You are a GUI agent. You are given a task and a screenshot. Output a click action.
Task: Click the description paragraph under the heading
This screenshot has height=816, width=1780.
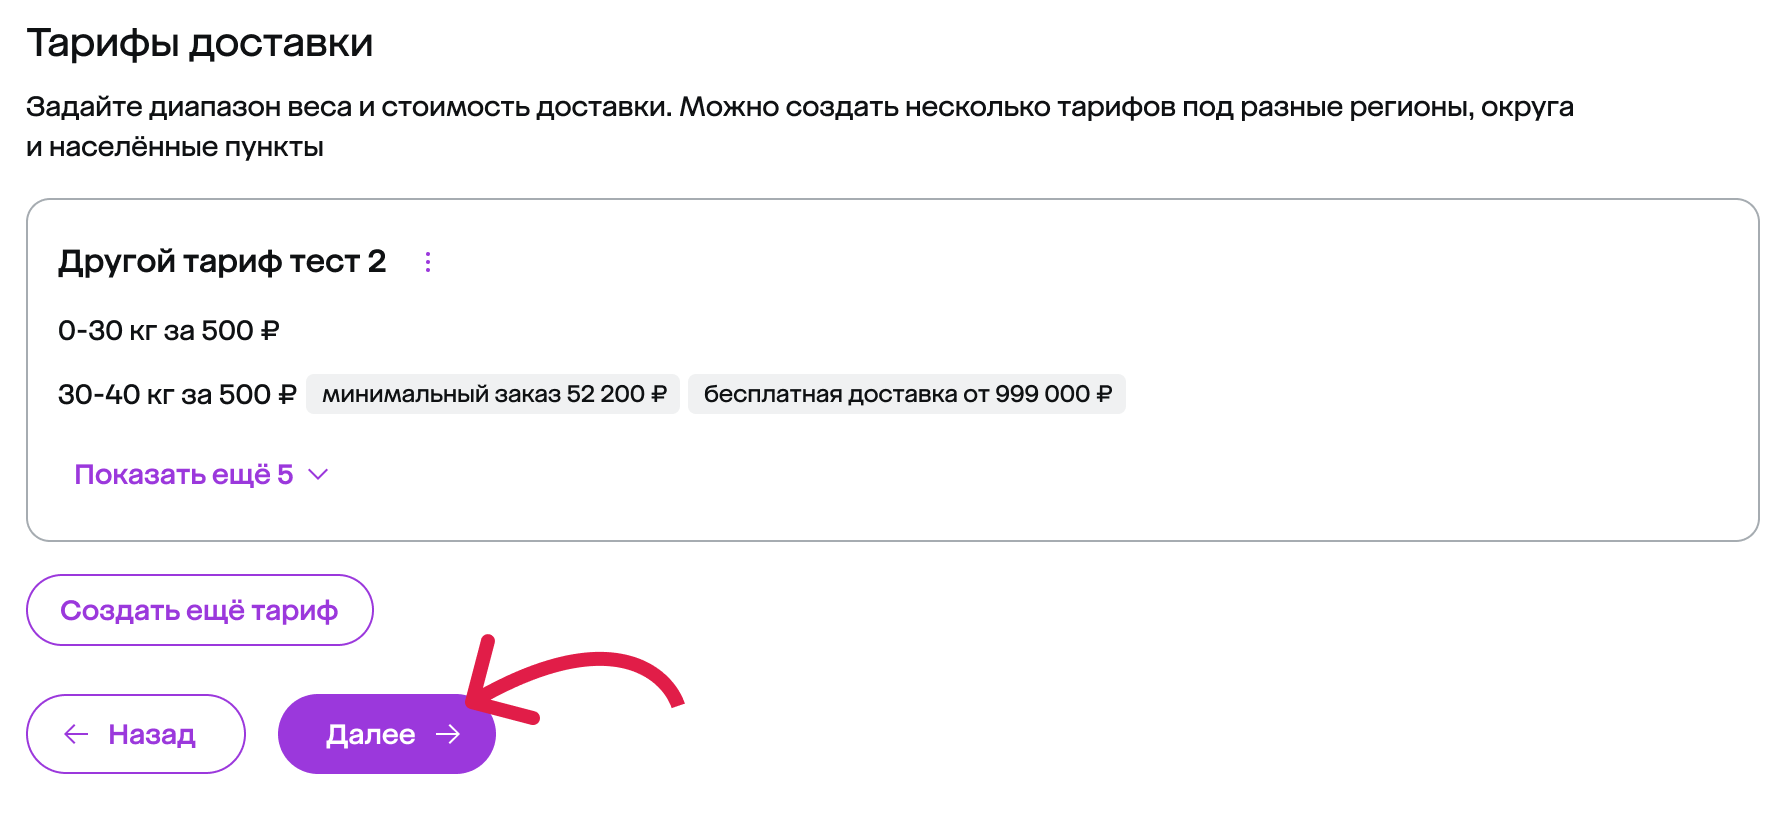[x=799, y=126]
